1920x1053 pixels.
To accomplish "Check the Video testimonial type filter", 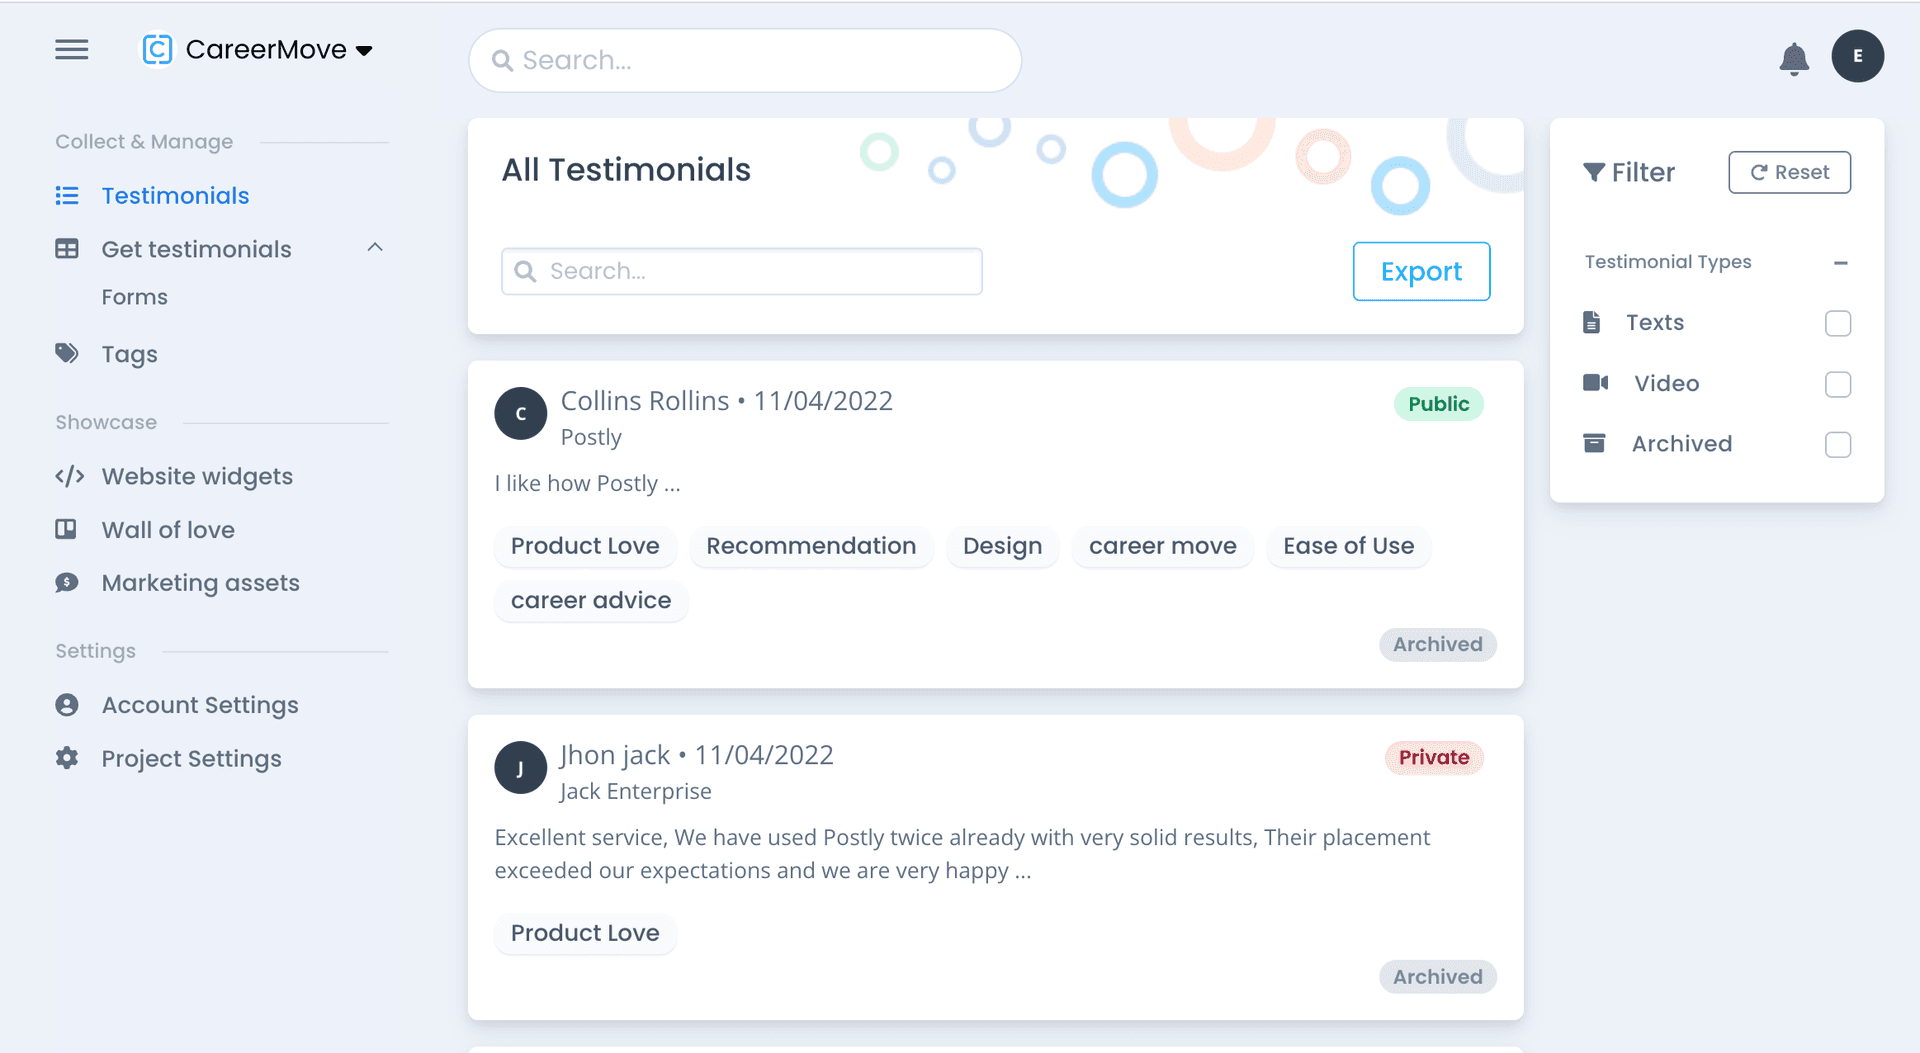I will tap(1838, 383).
